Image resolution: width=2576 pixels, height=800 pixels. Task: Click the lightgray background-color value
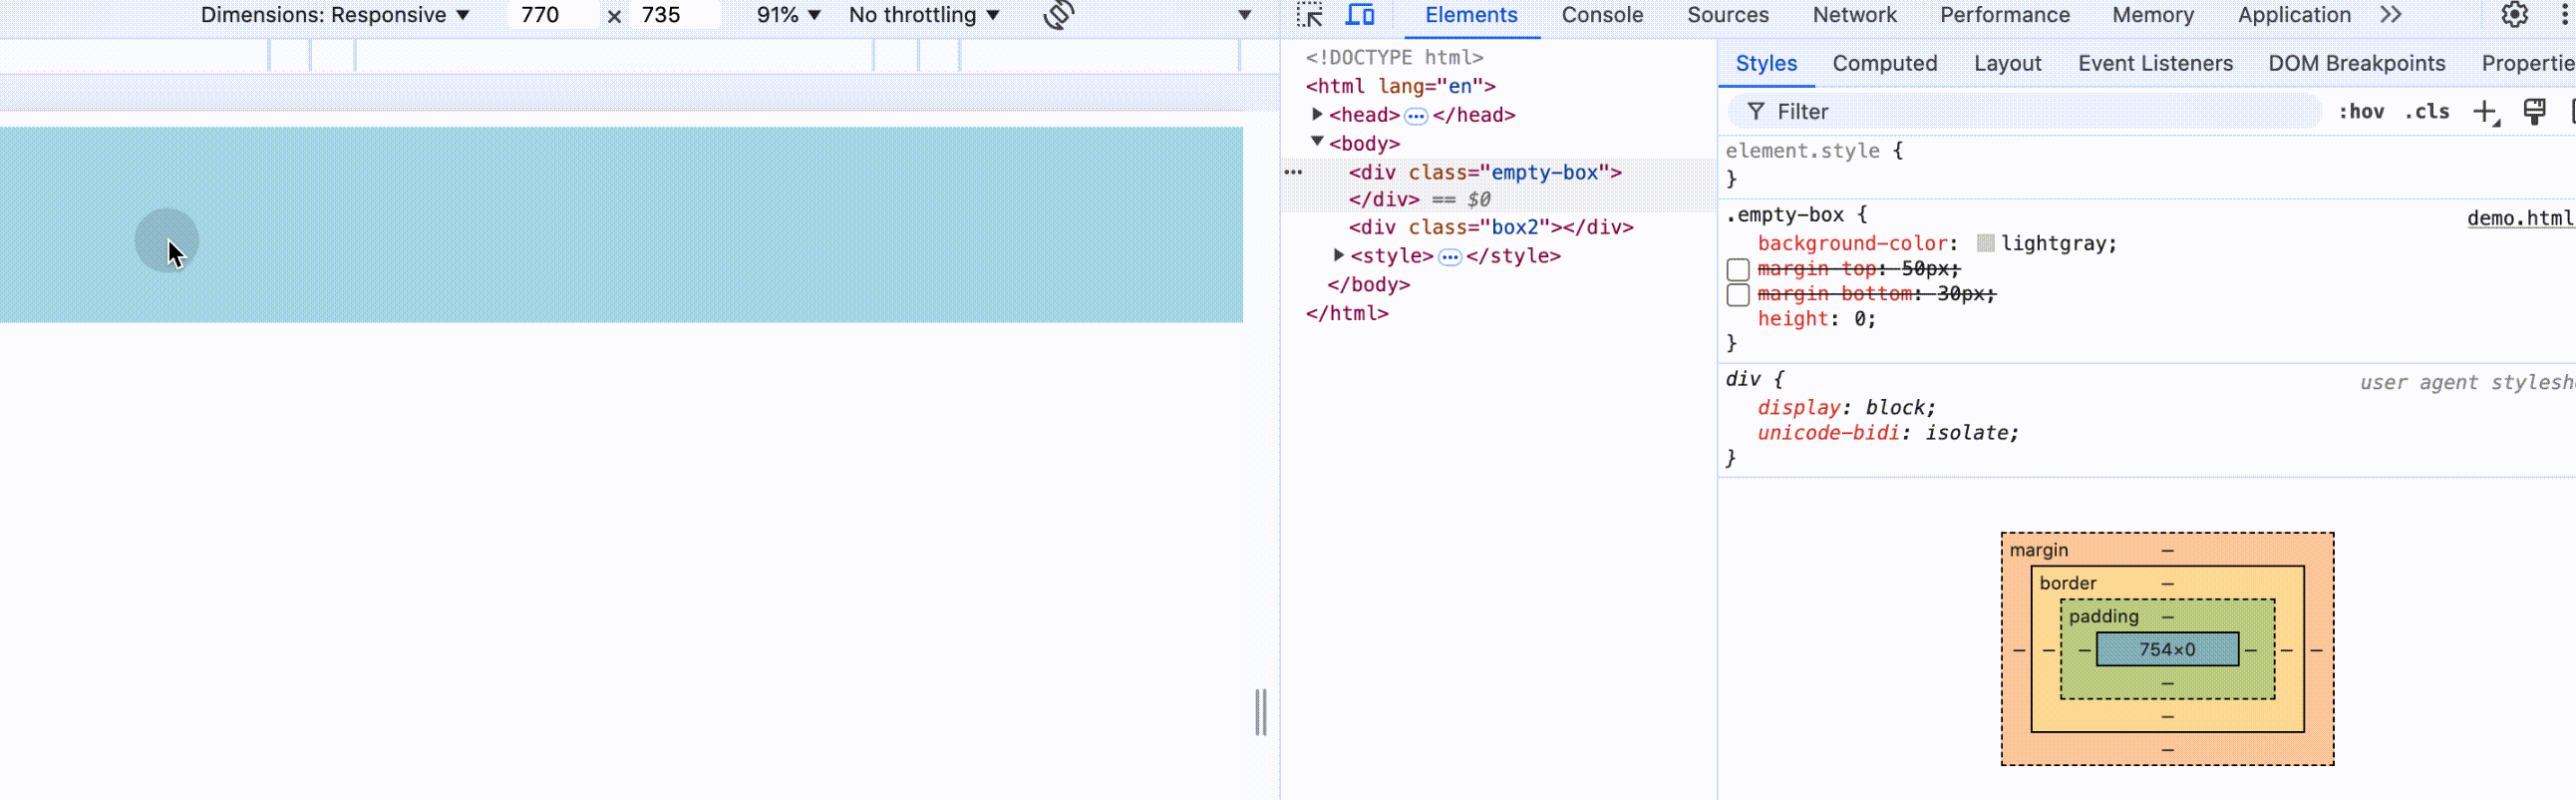click(x=2053, y=244)
